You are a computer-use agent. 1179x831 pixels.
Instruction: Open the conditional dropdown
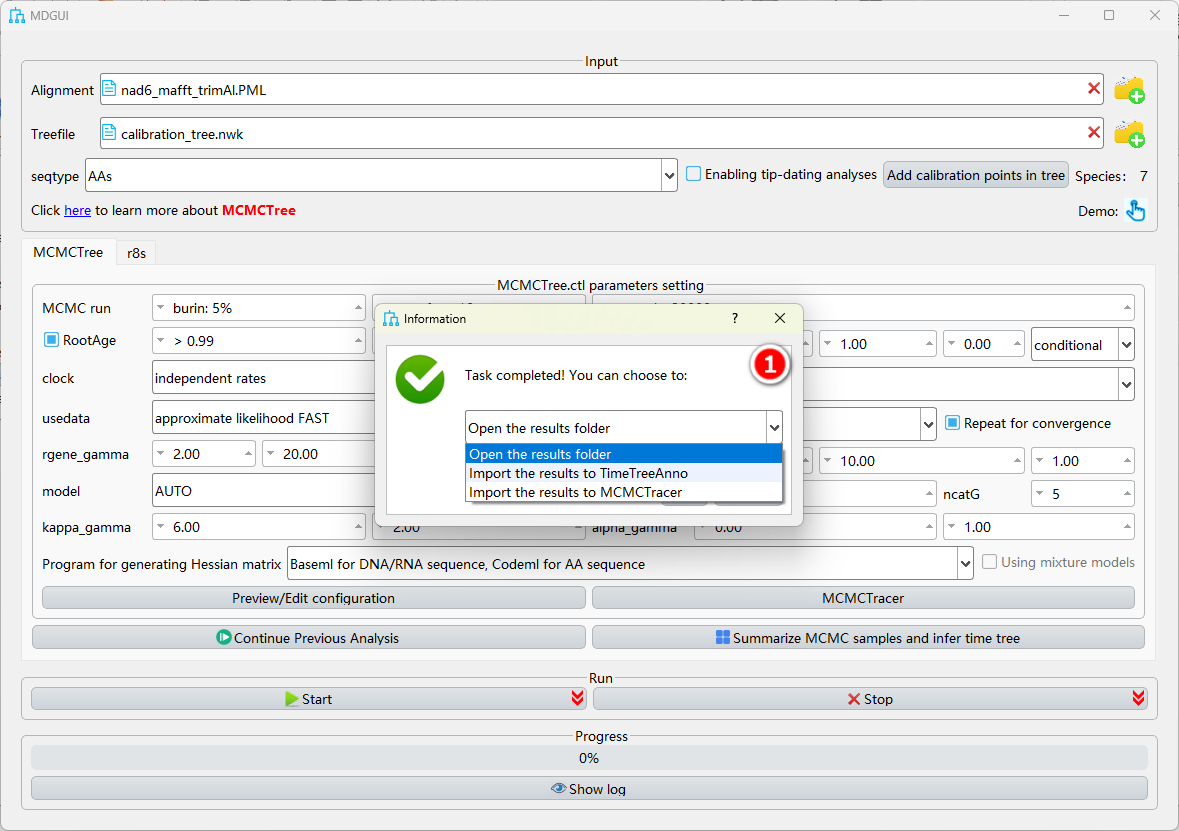click(1126, 345)
